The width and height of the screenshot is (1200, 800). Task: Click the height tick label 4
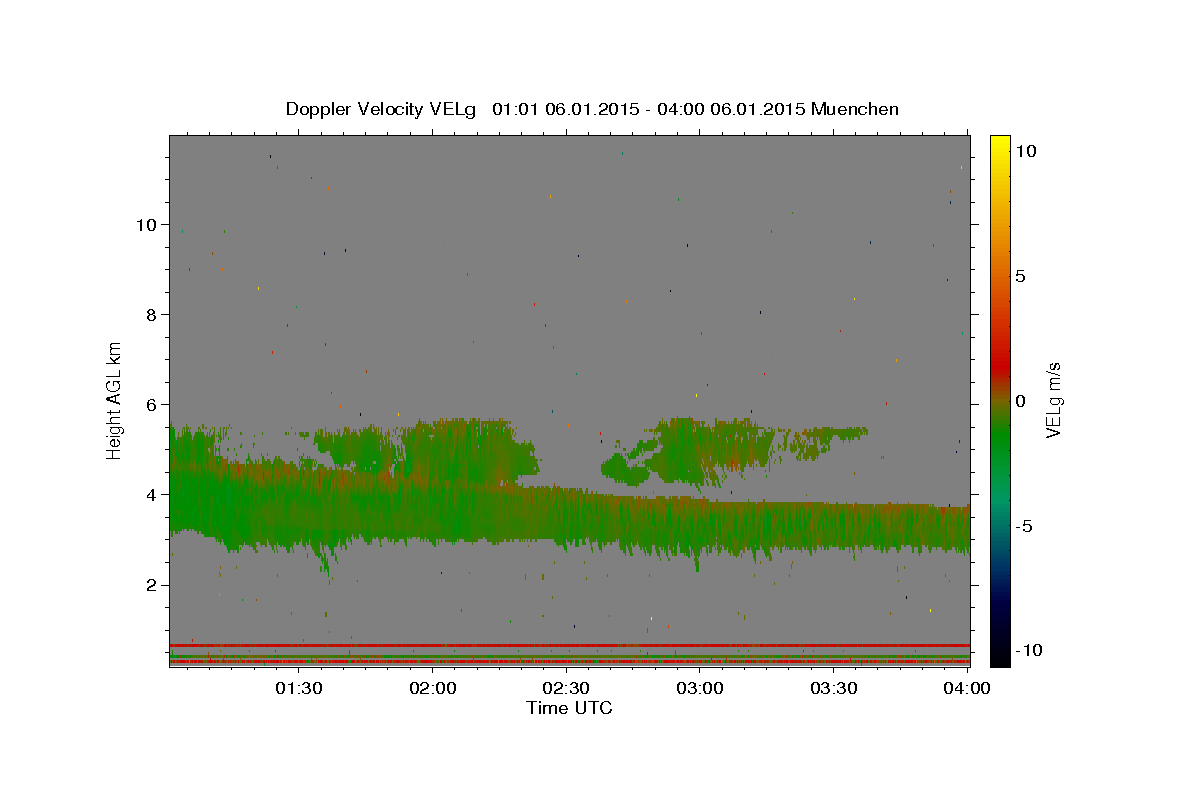(151, 494)
